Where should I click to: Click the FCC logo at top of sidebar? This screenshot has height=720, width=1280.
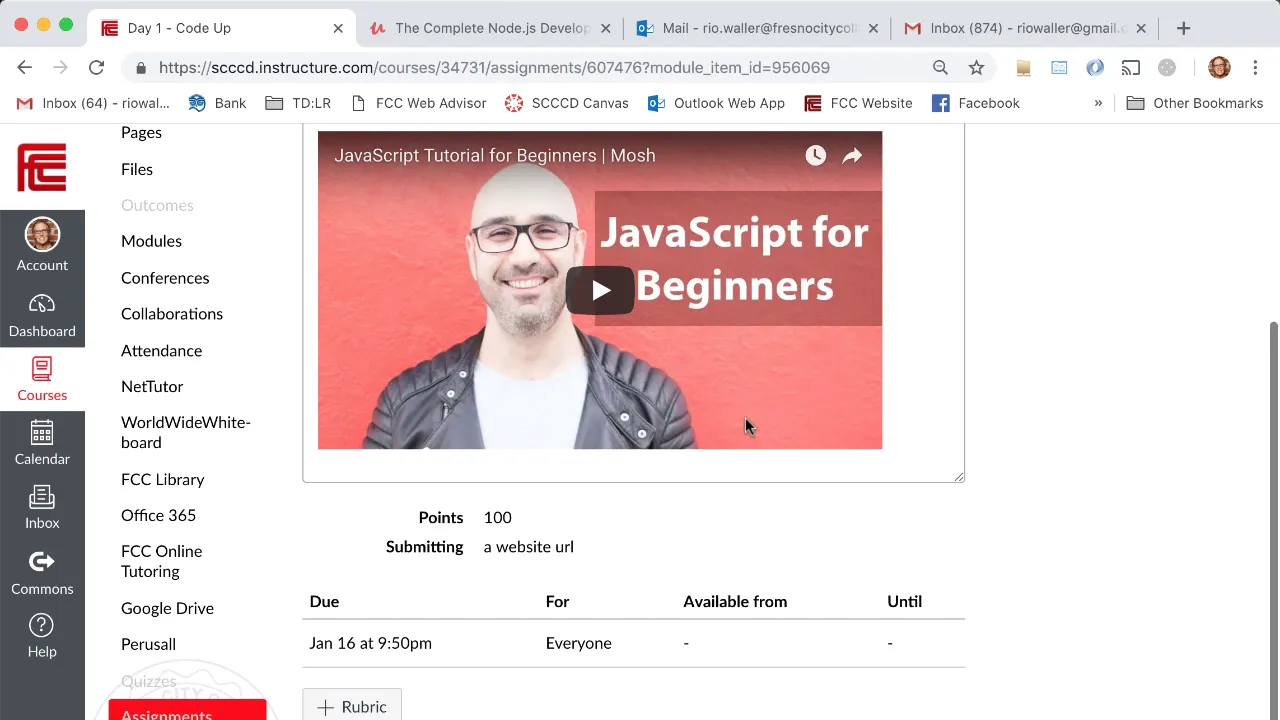tap(42, 167)
